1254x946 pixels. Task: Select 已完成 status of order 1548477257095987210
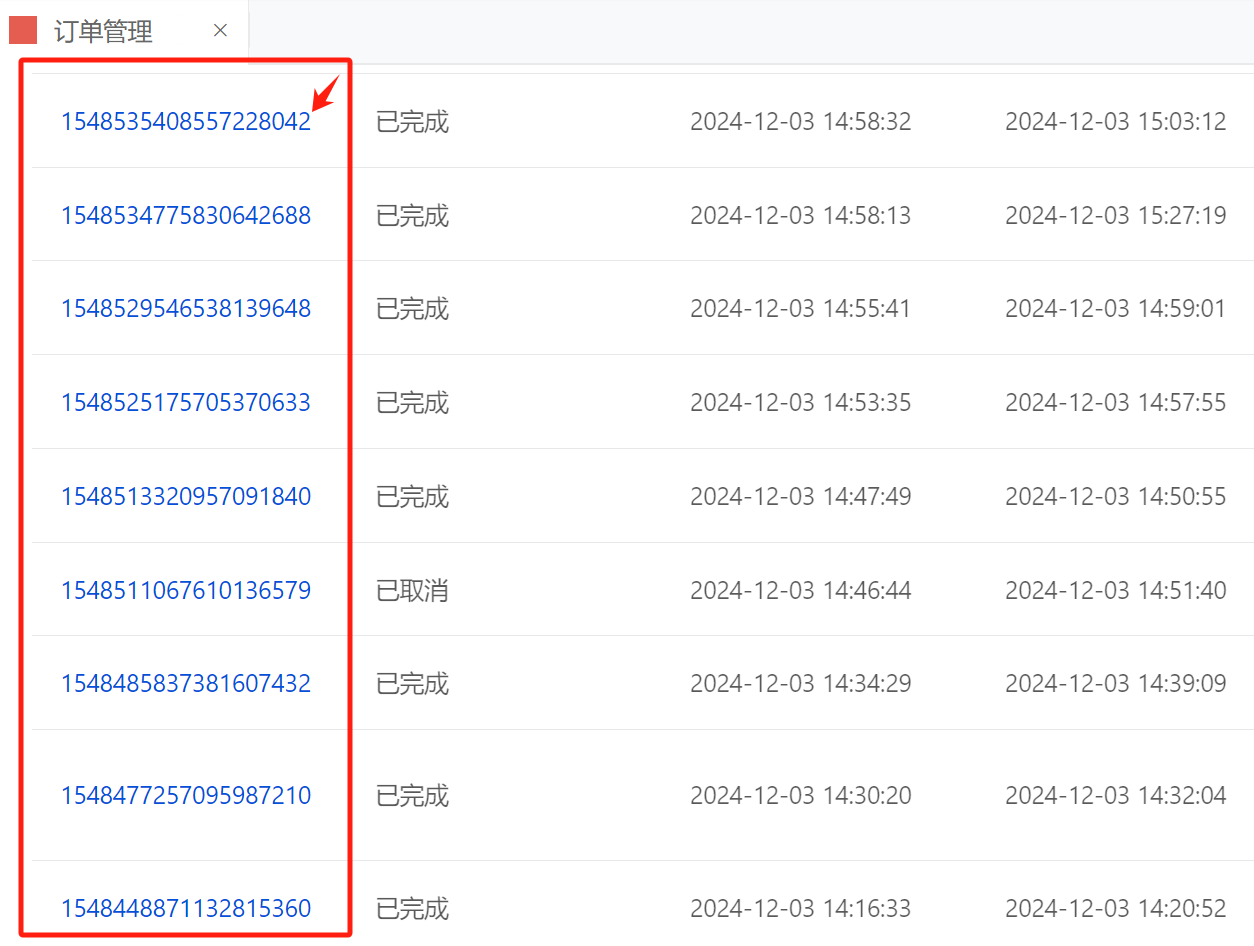click(412, 796)
